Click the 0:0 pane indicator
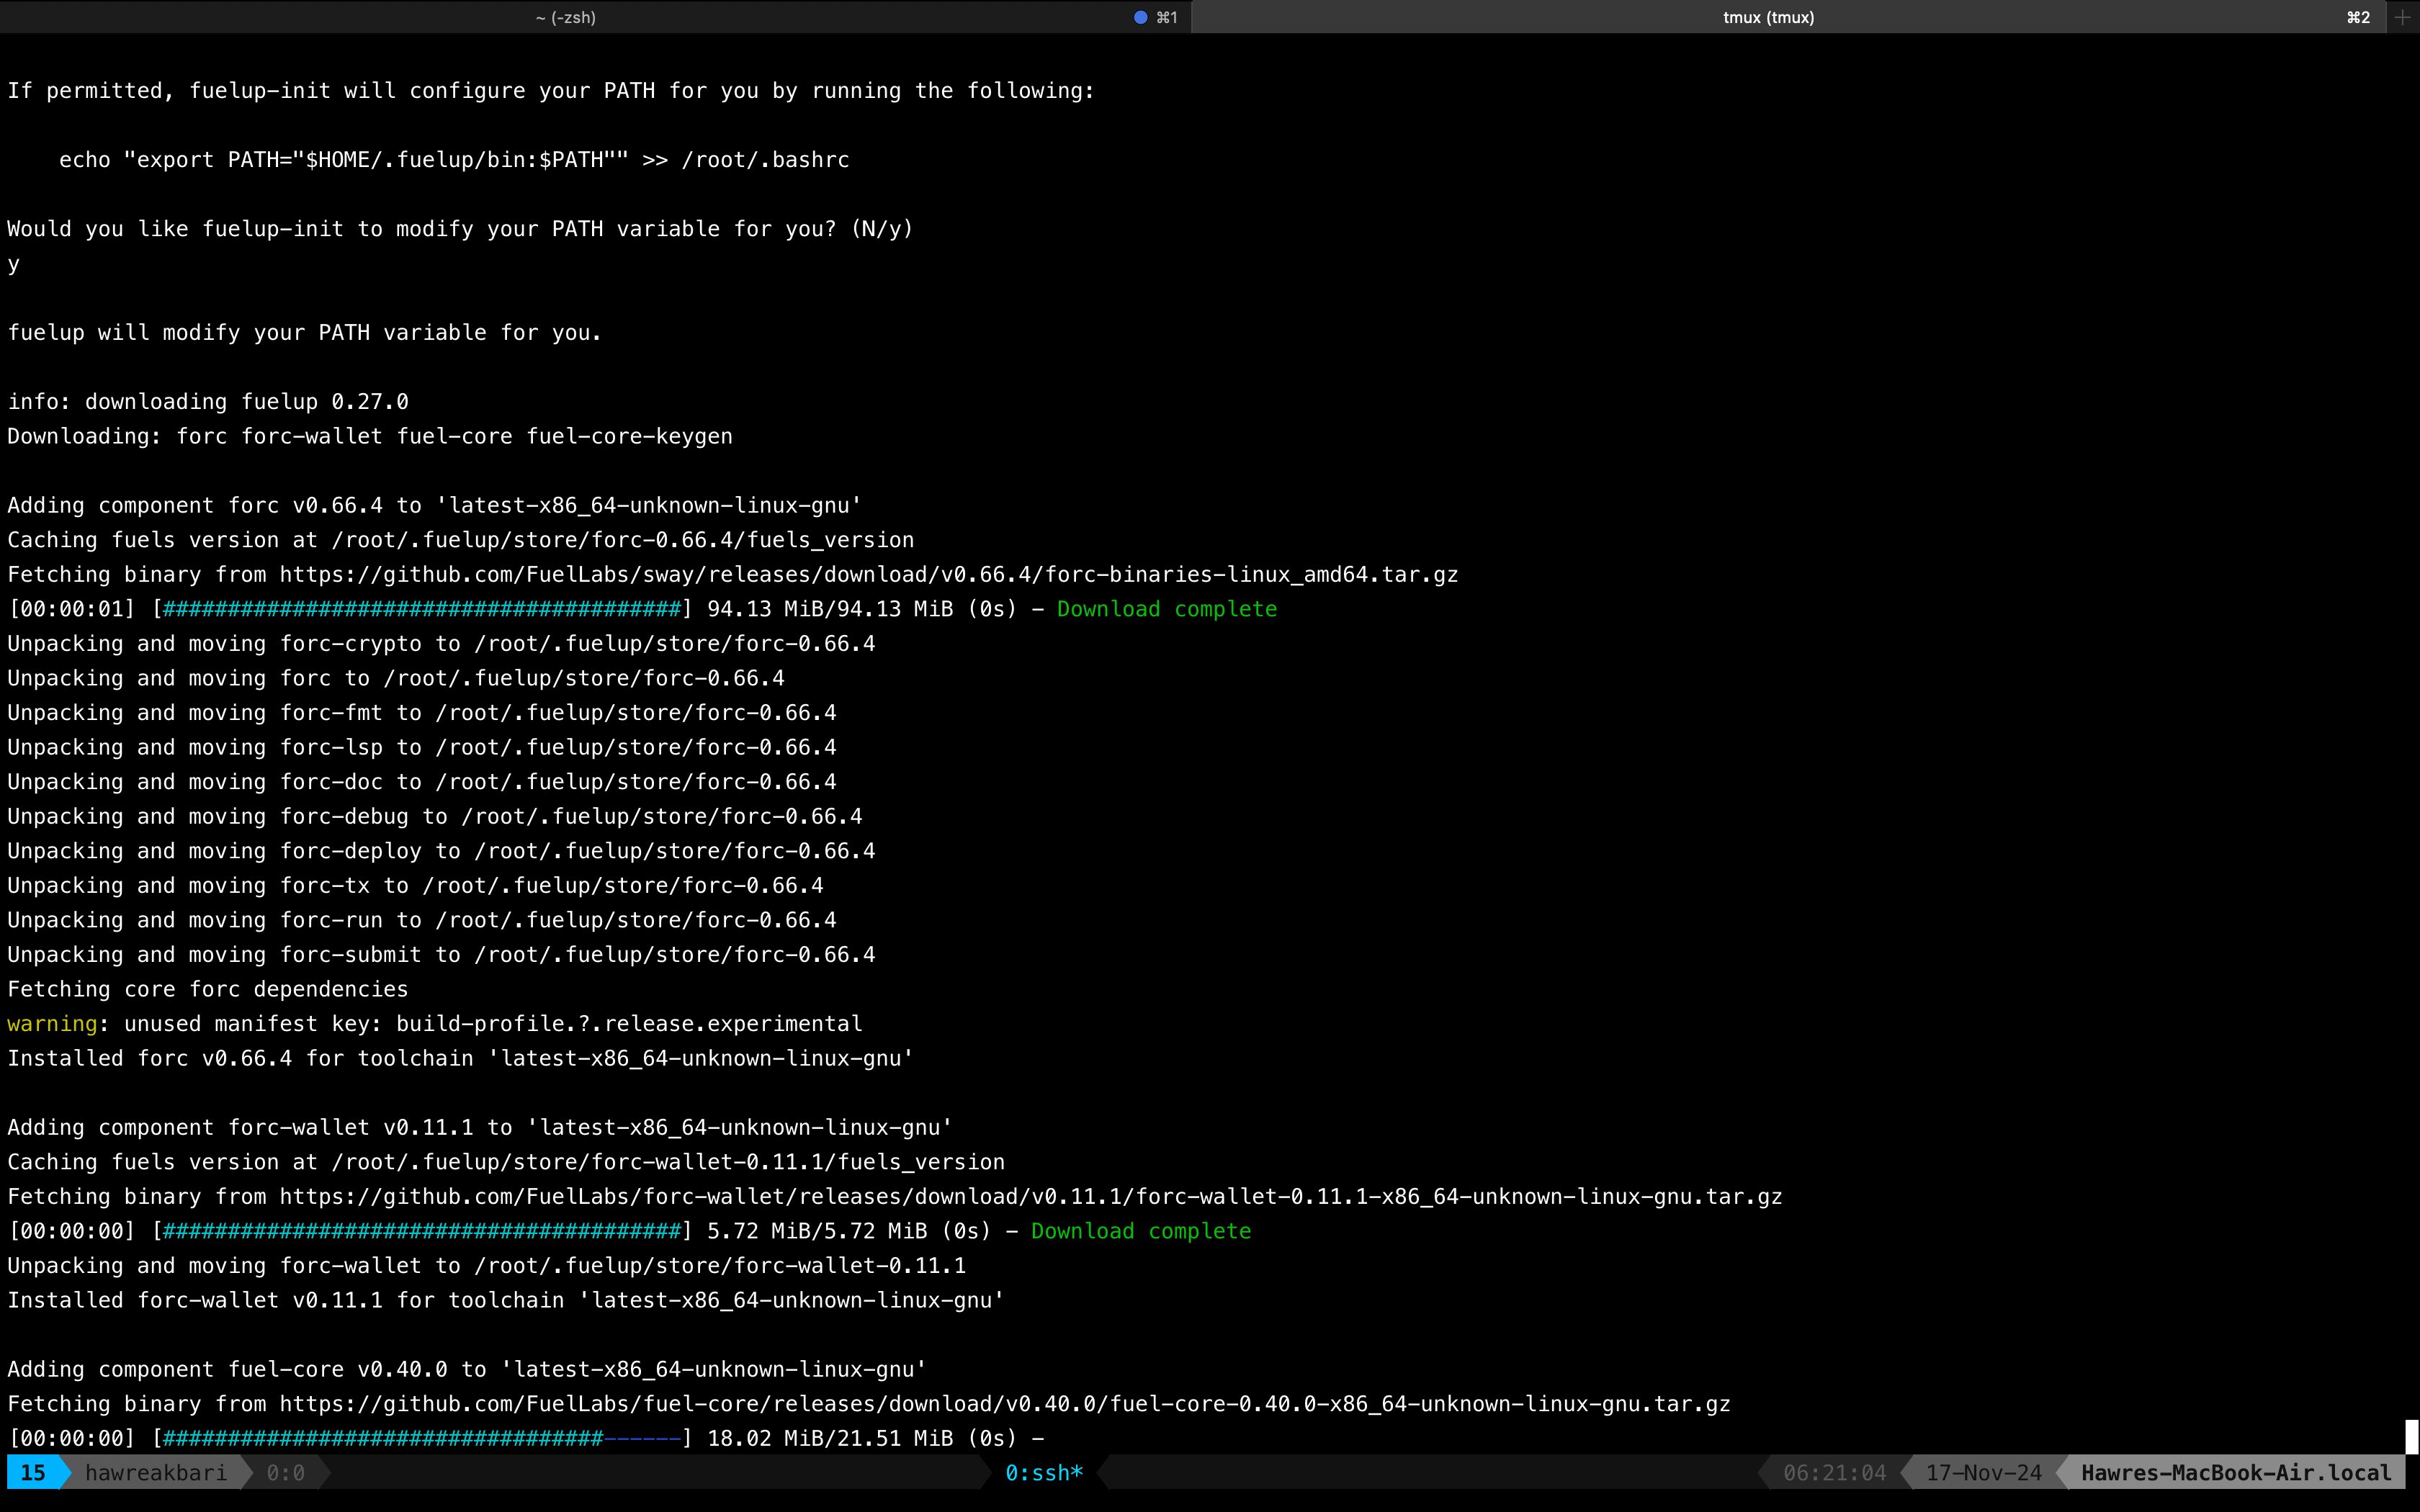 [286, 1472]
